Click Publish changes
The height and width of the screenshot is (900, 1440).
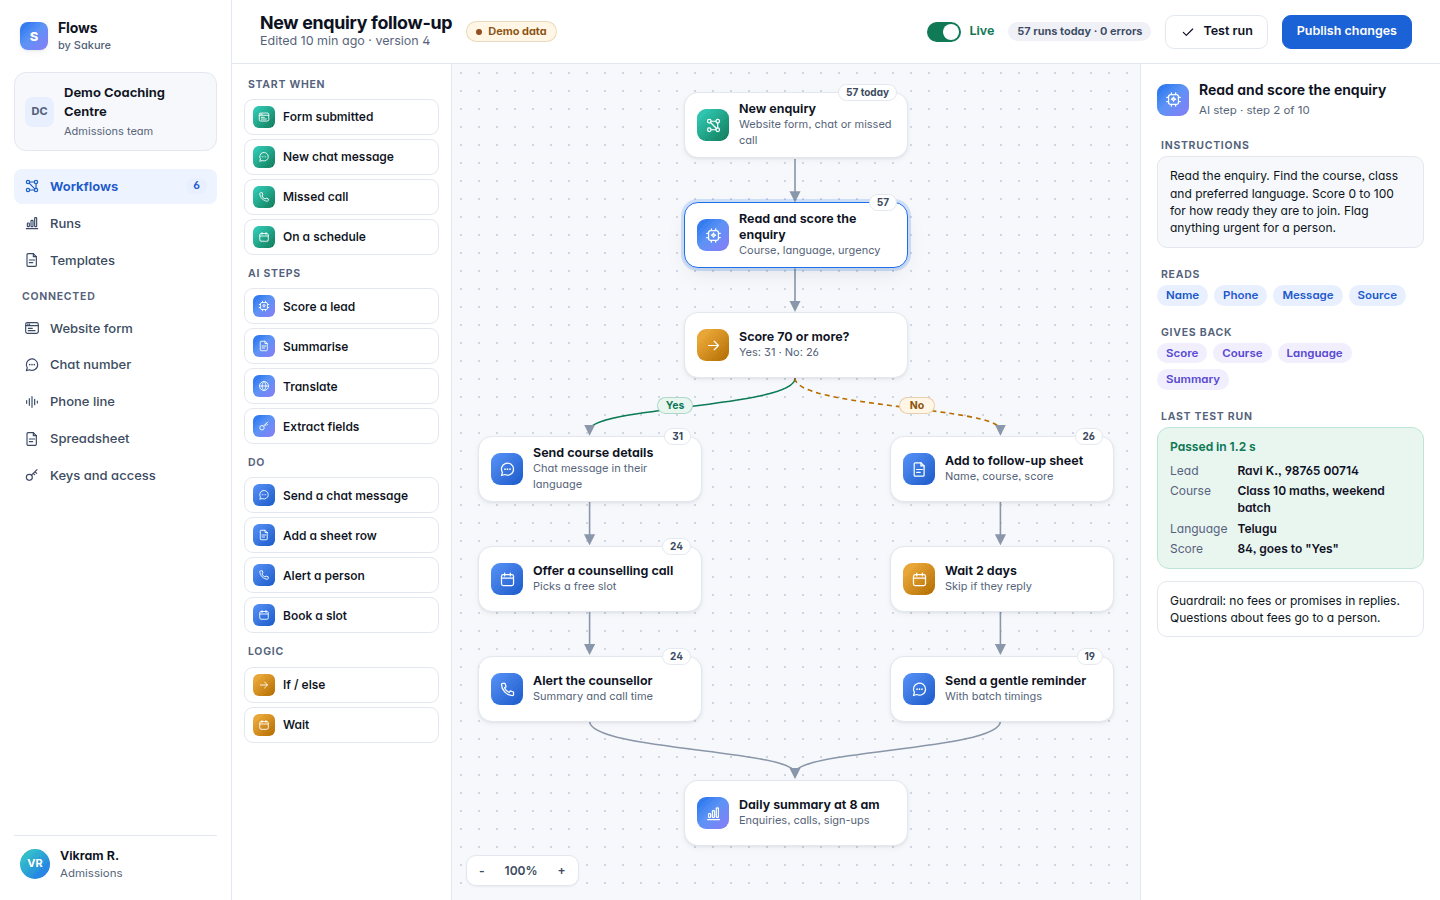coord(1347,31)
